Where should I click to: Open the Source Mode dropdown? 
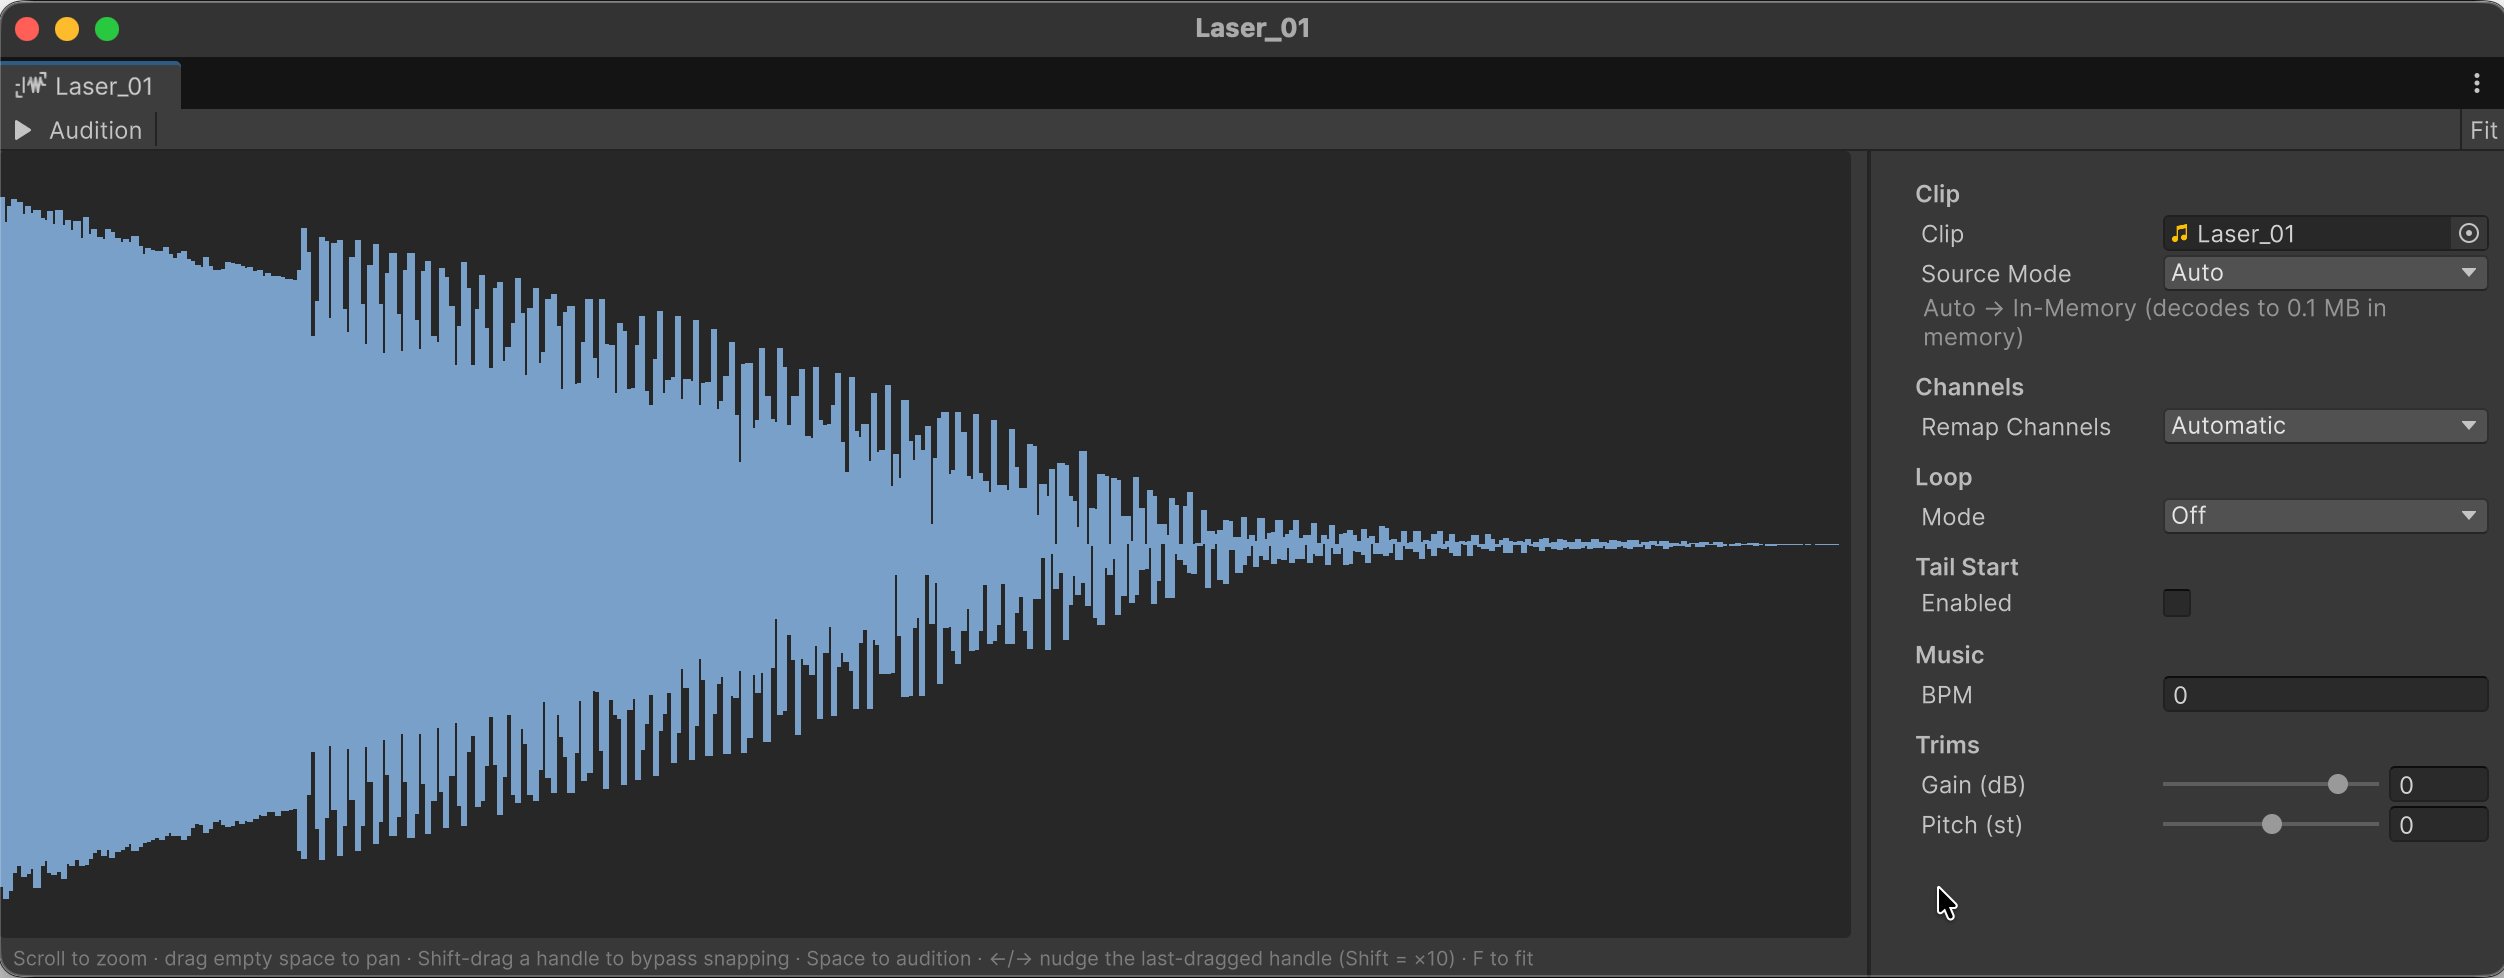pyautogui.click(x=2324, y=273)
